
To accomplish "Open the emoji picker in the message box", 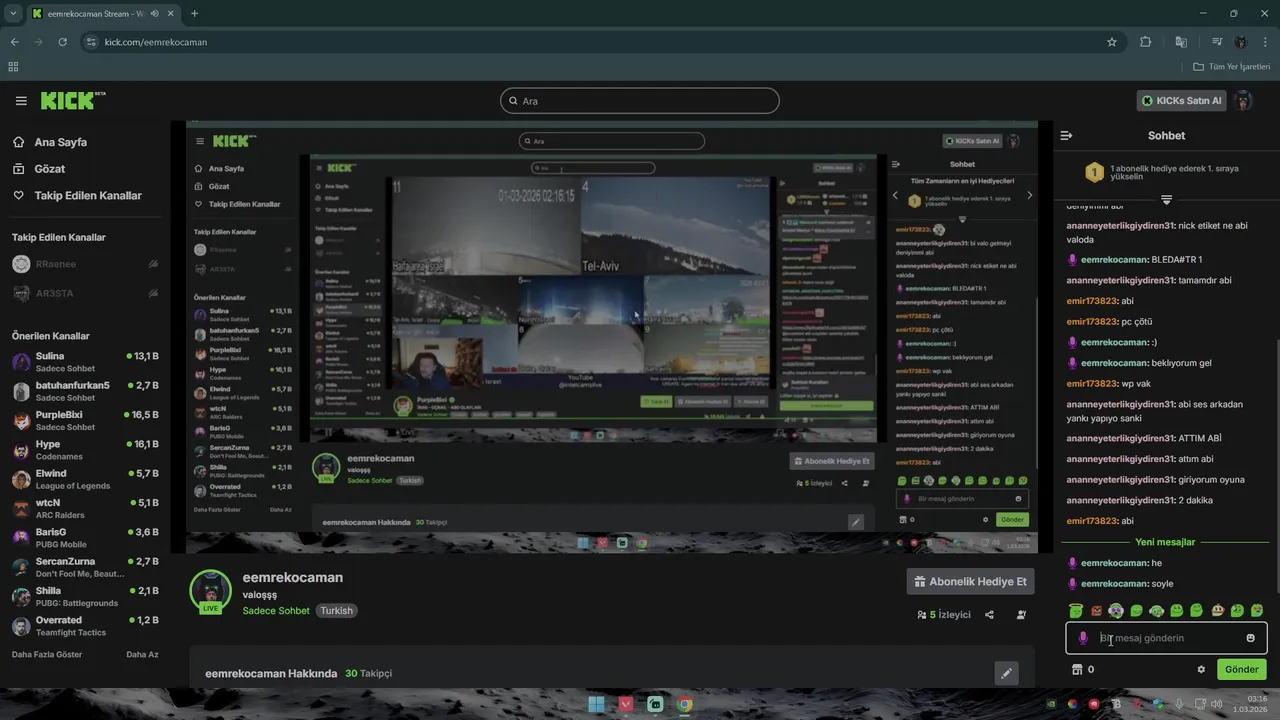I will [x=1250, y=638].
